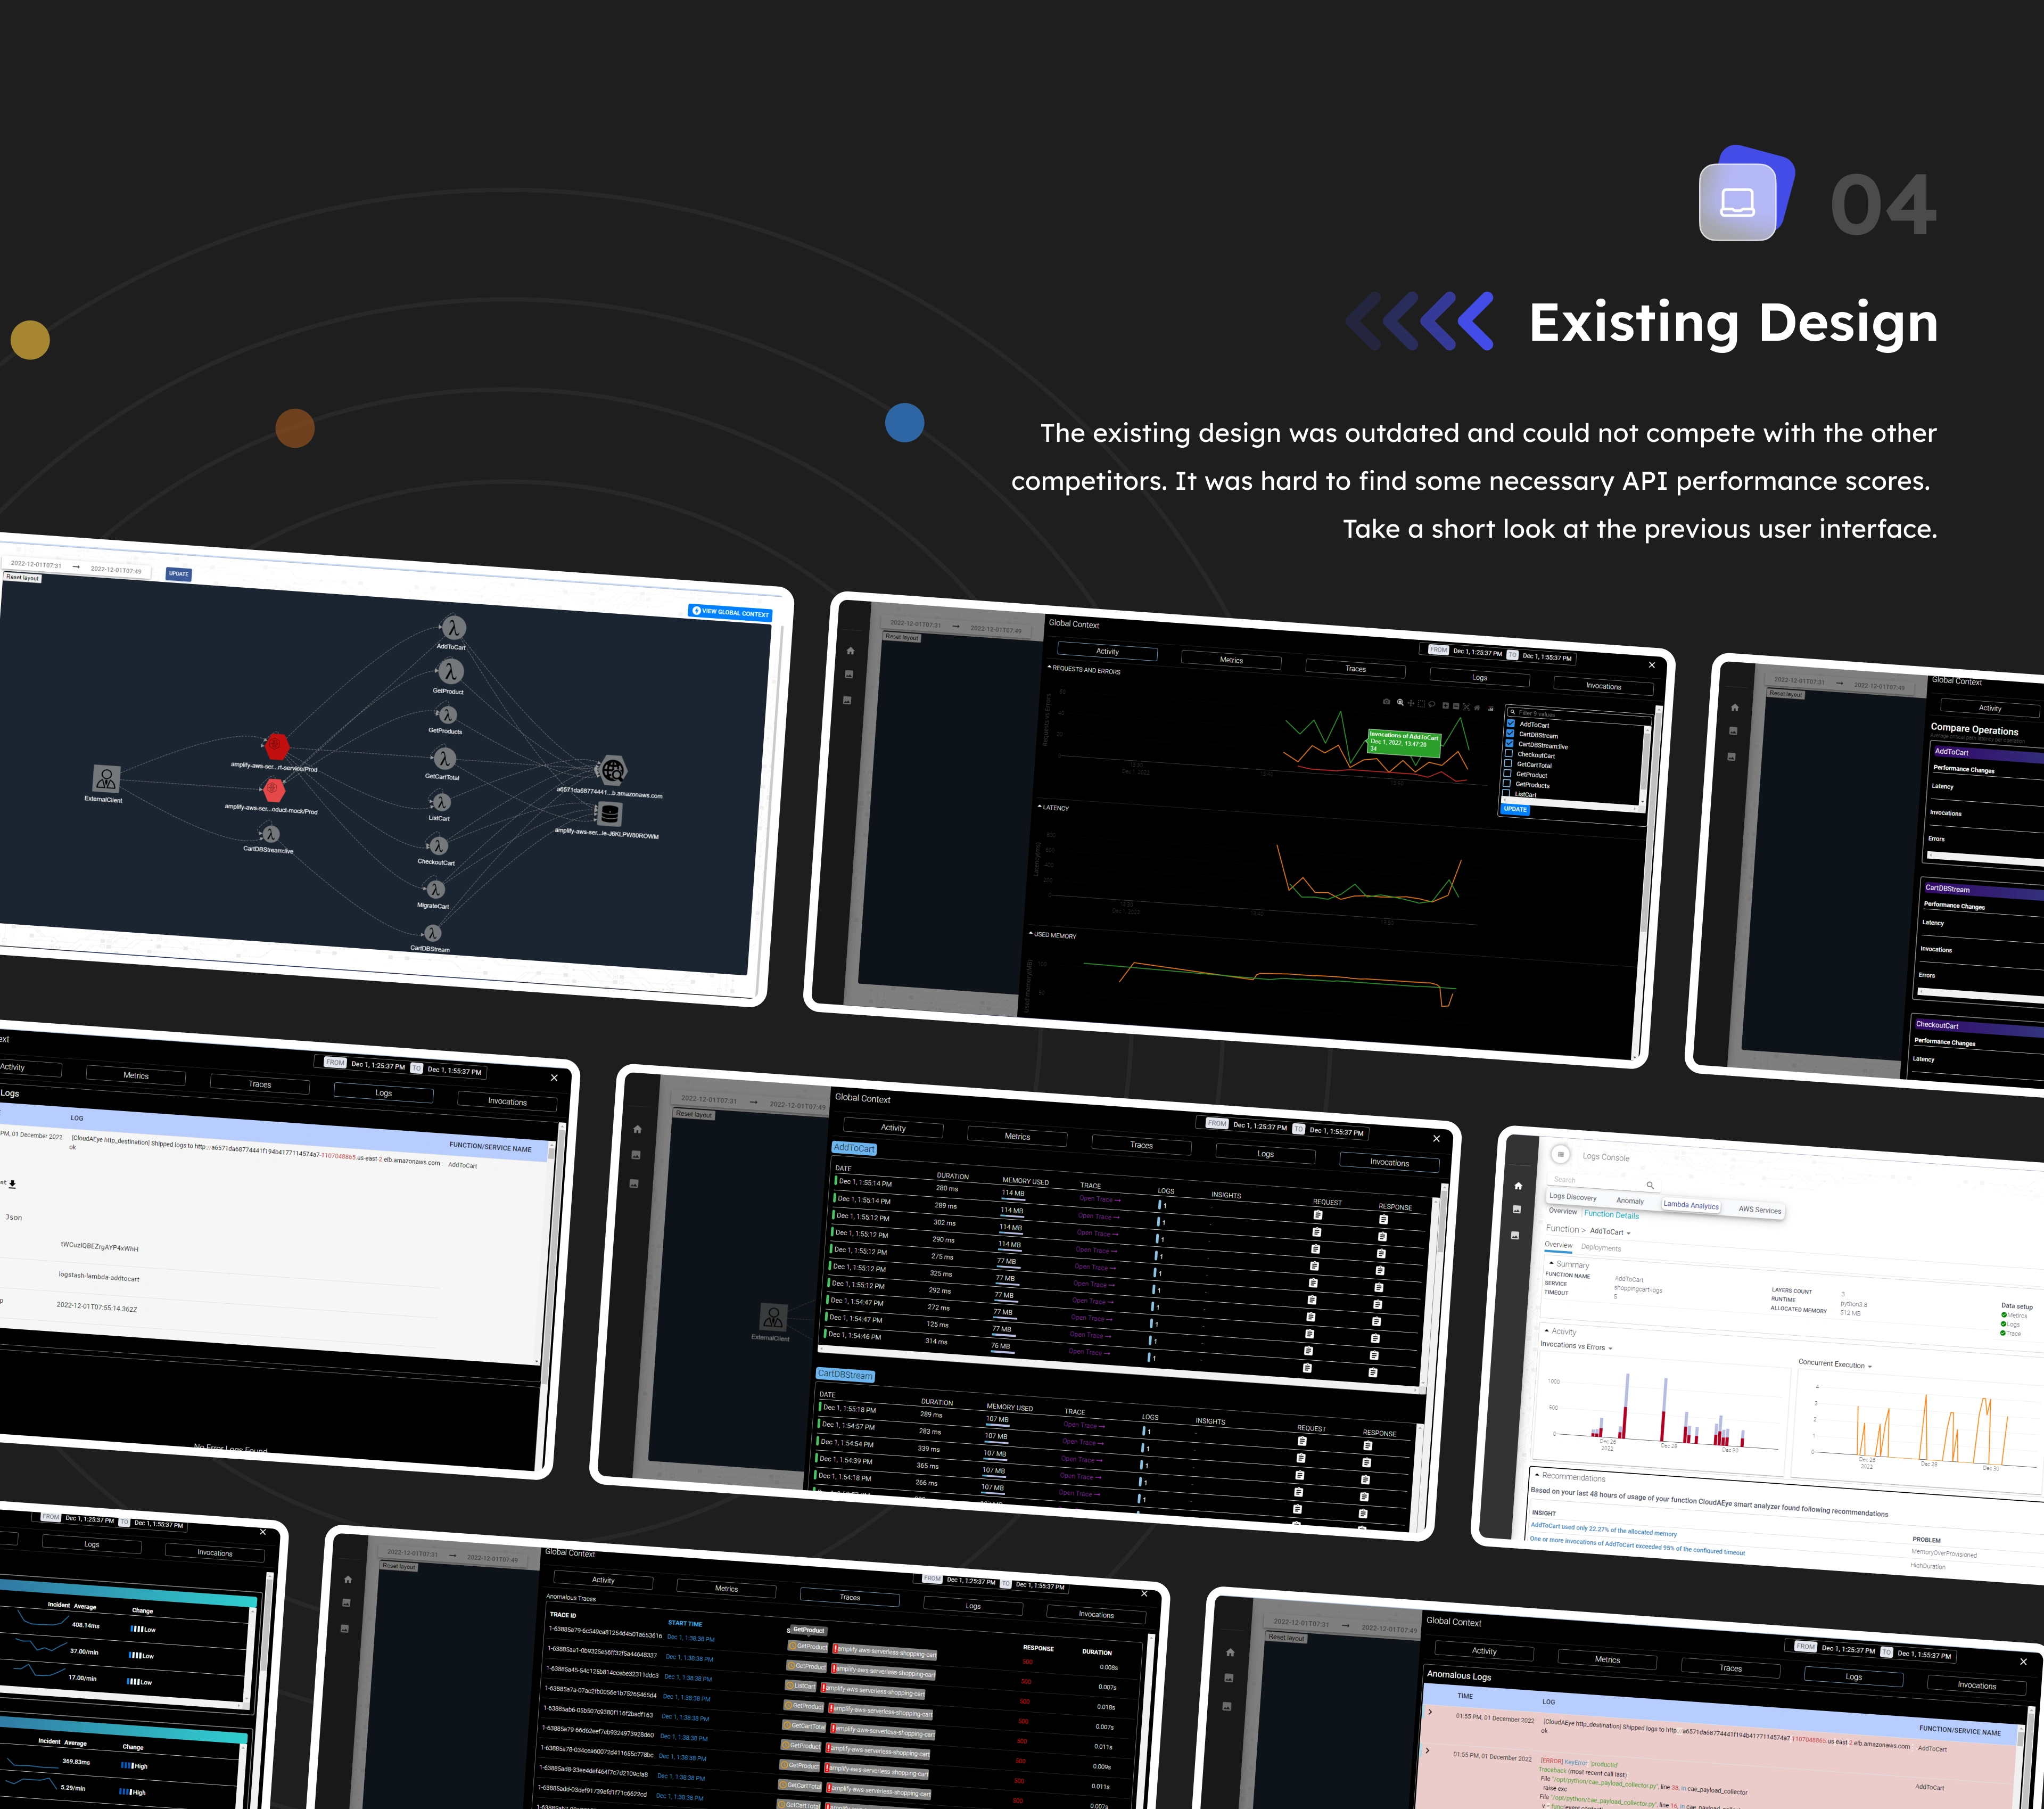The width and height of the screenshot is (2044, 1809).
Task: Click request document icon on first AddToCart row
Action: 1318,1215
